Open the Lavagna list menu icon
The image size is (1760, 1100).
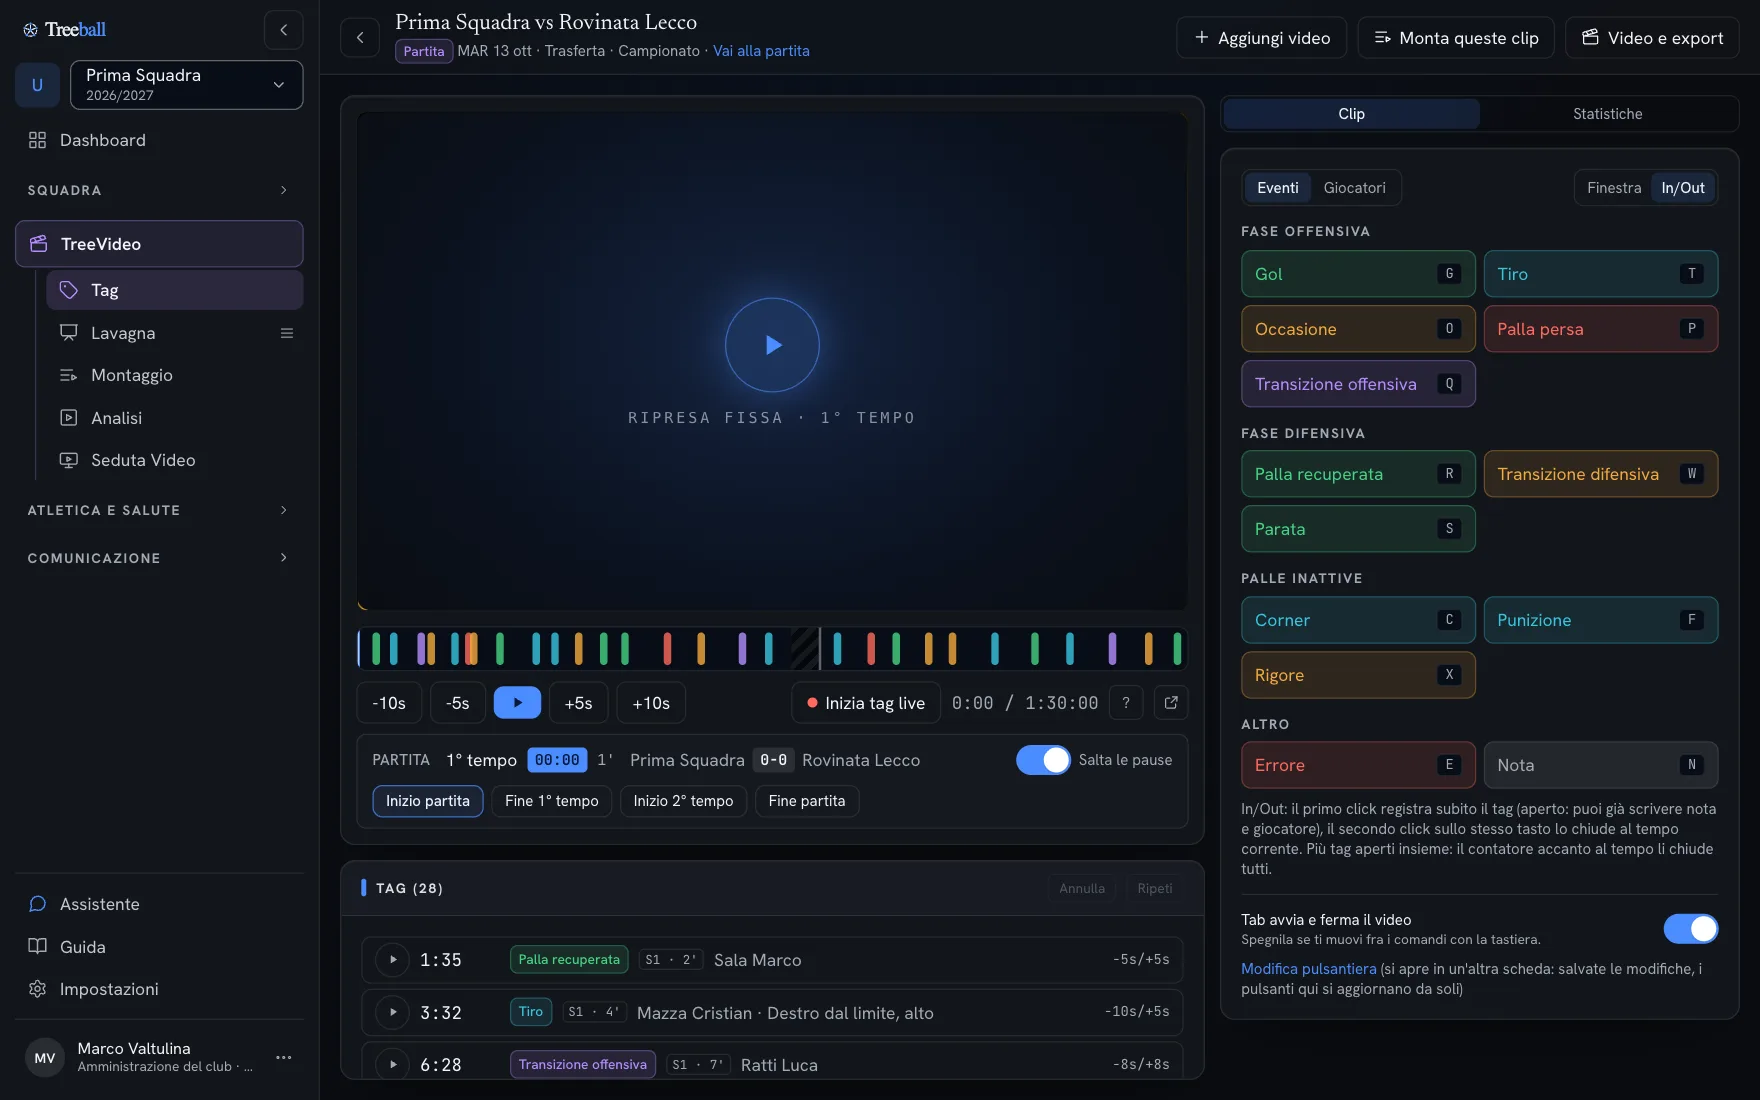[287, 333]
